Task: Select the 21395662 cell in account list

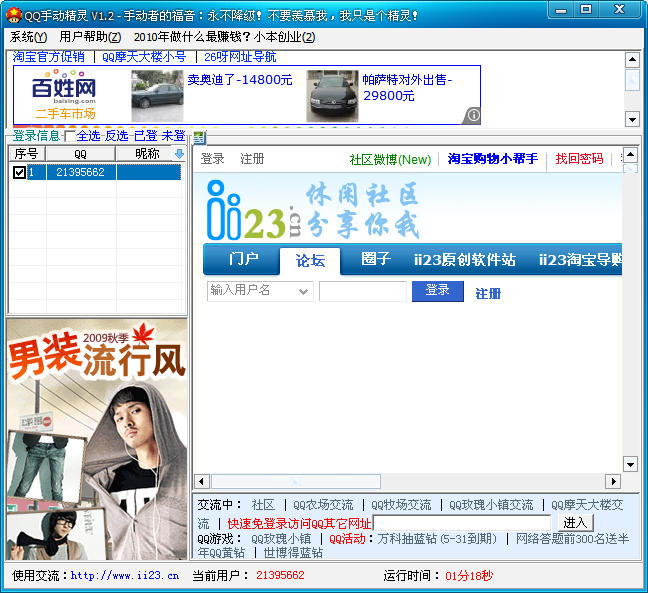Action: tap(81, 172)
